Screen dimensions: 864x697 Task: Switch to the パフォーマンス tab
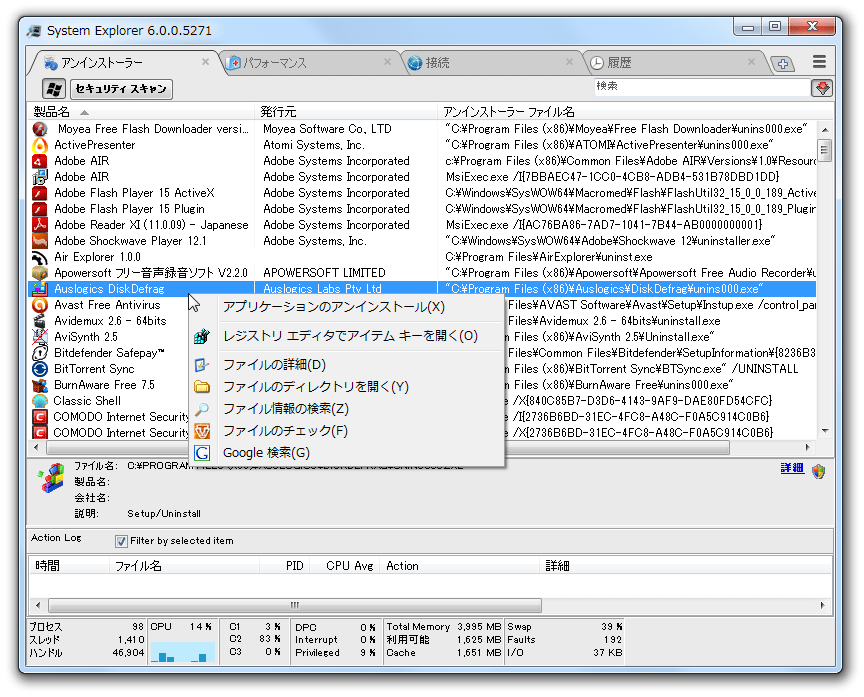[x=310, y=63]
